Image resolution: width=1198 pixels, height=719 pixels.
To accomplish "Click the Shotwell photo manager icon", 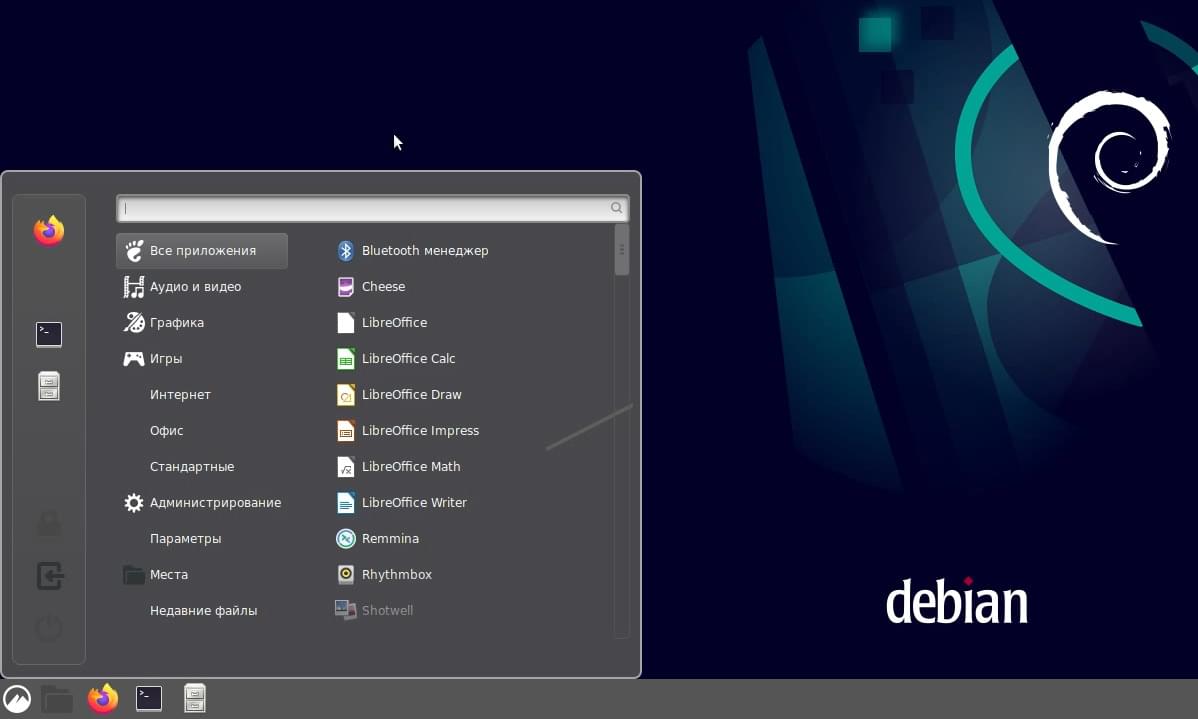I will [345, 610].
